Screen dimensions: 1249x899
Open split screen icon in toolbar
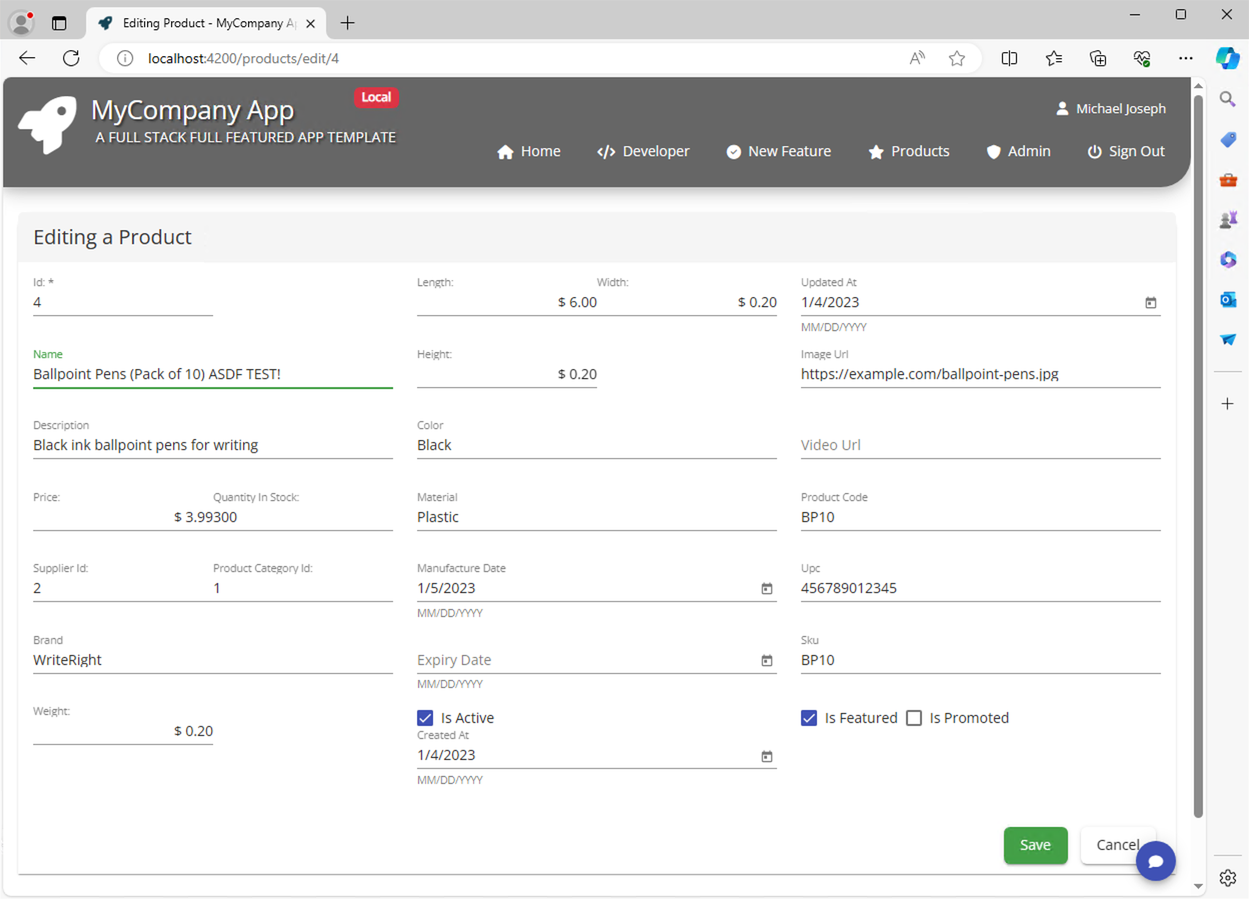tap(1010, 58)
